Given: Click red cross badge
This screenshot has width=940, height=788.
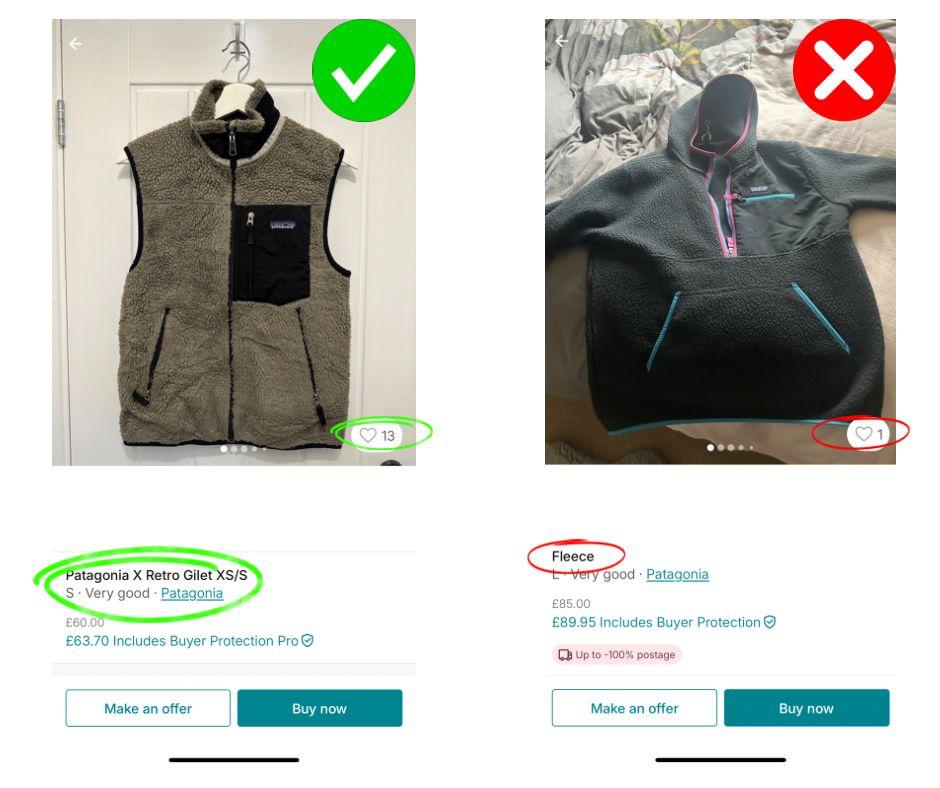Looking at the screenshot, I should pos(843,70).
